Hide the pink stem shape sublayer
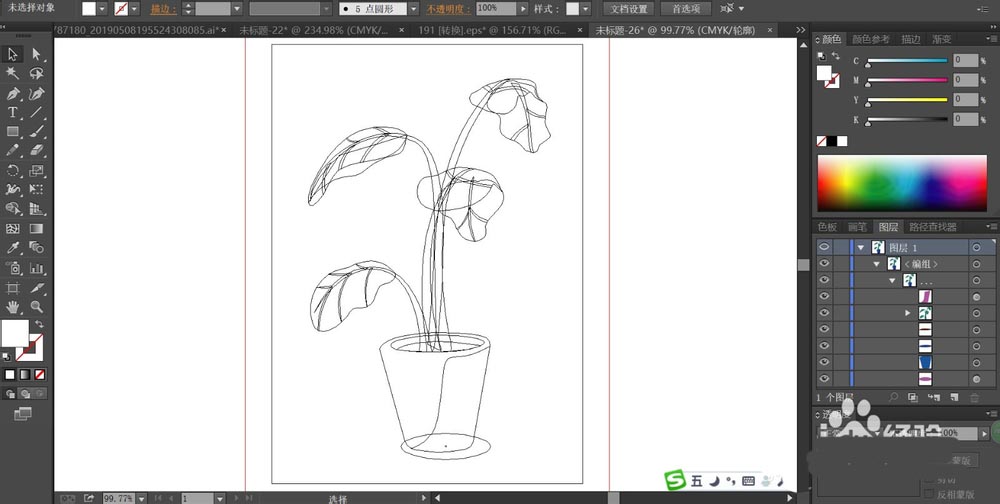The width and height of the screenshot is (1000, 504). pyautogui.click(x=825, y=297)
